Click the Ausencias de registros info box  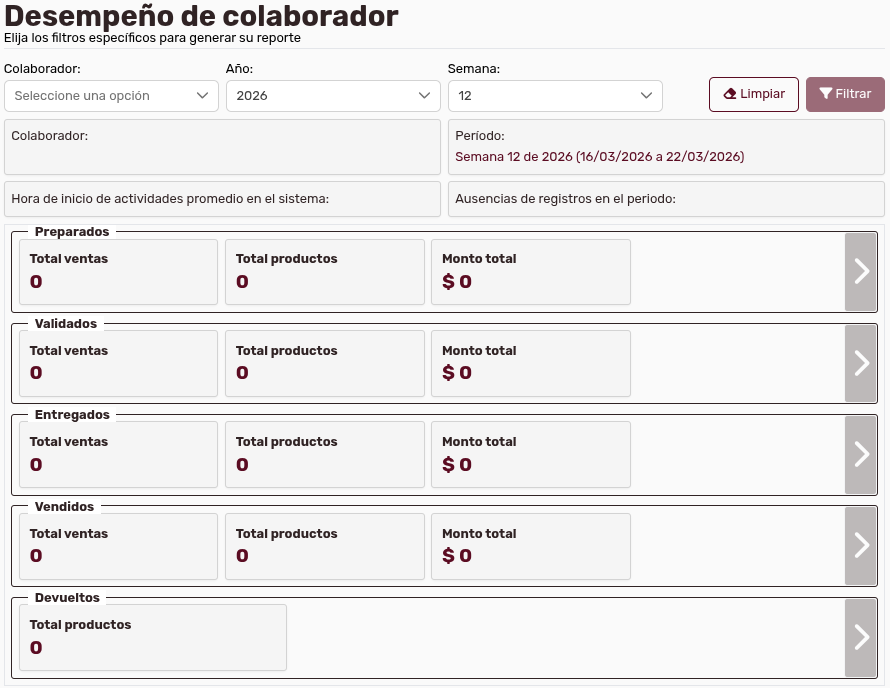(x=666, y=199)
